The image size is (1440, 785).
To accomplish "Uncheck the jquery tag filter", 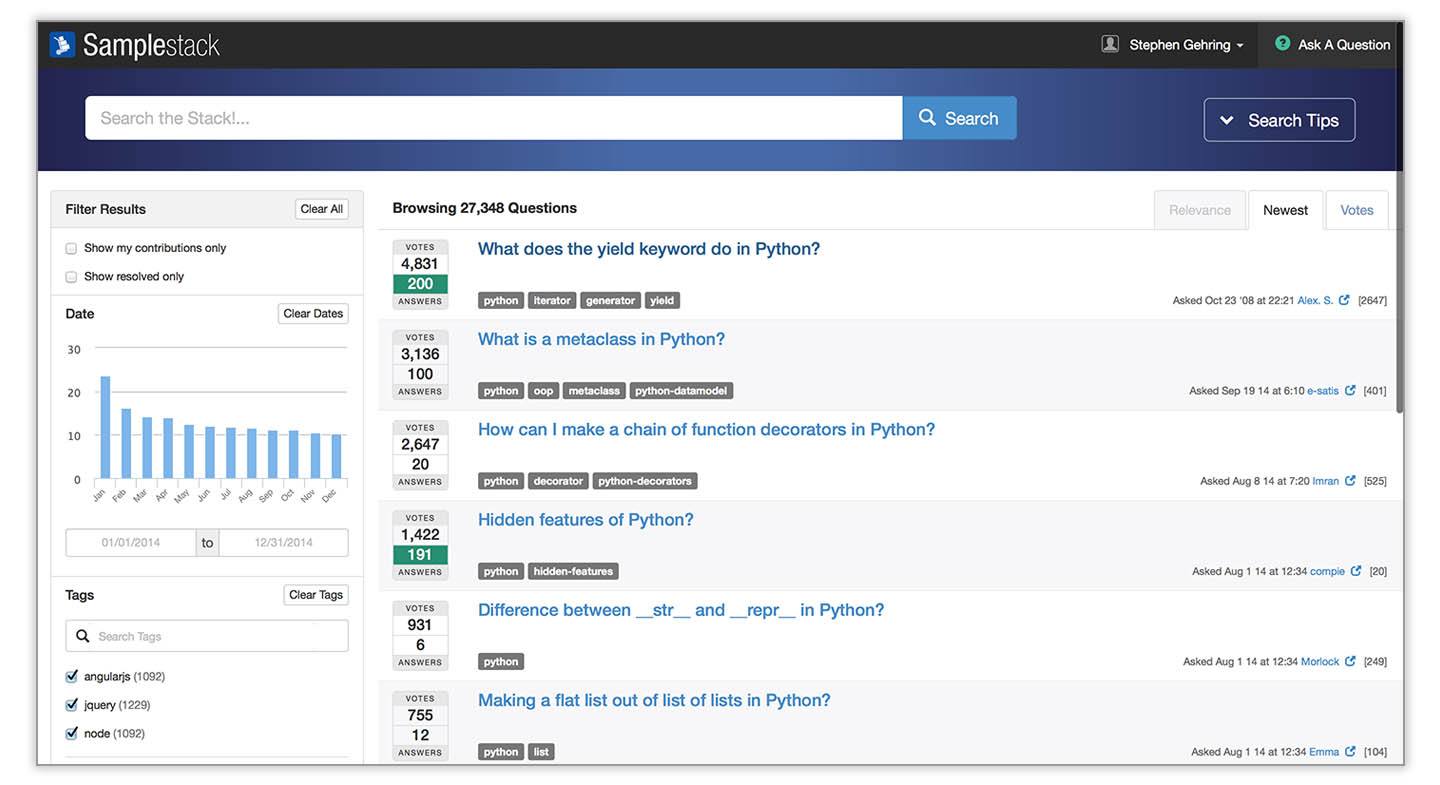I will (x=71, y=705).
